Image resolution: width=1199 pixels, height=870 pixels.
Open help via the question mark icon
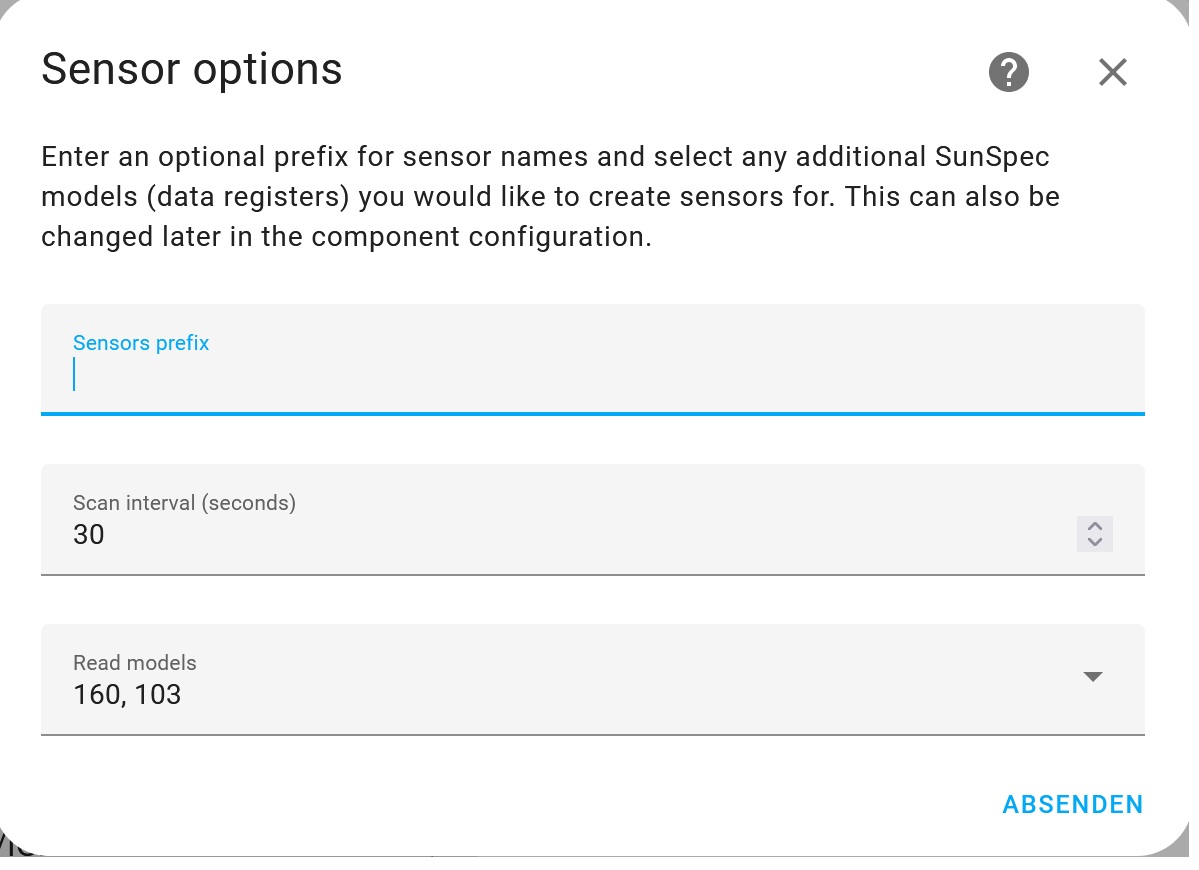(x=1009, y=73)
